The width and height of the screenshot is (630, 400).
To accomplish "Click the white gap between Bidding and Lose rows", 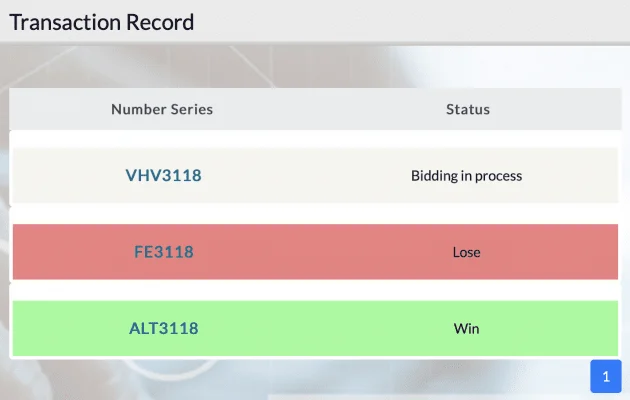I will pos(315,214).
